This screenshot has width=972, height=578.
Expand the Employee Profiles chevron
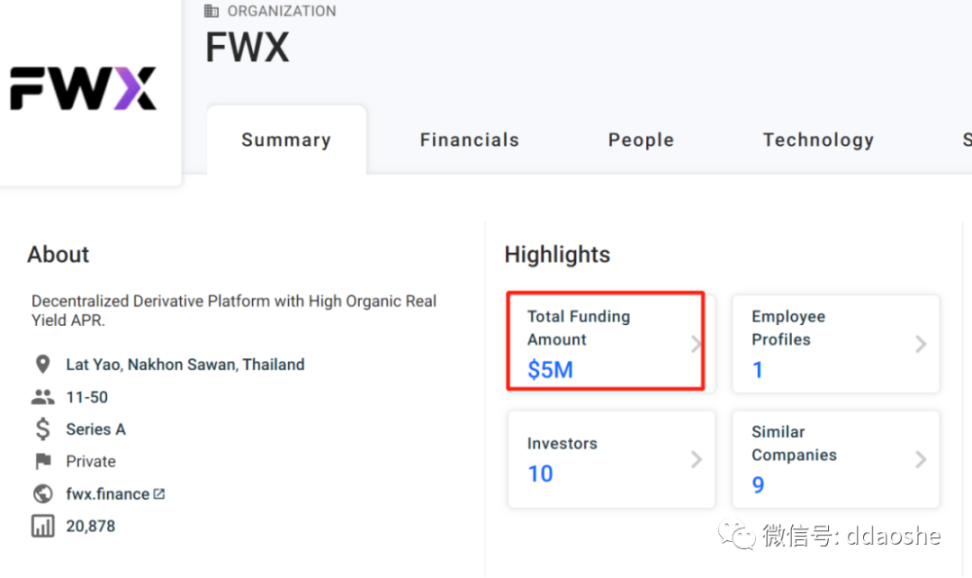tap(920, 344)
